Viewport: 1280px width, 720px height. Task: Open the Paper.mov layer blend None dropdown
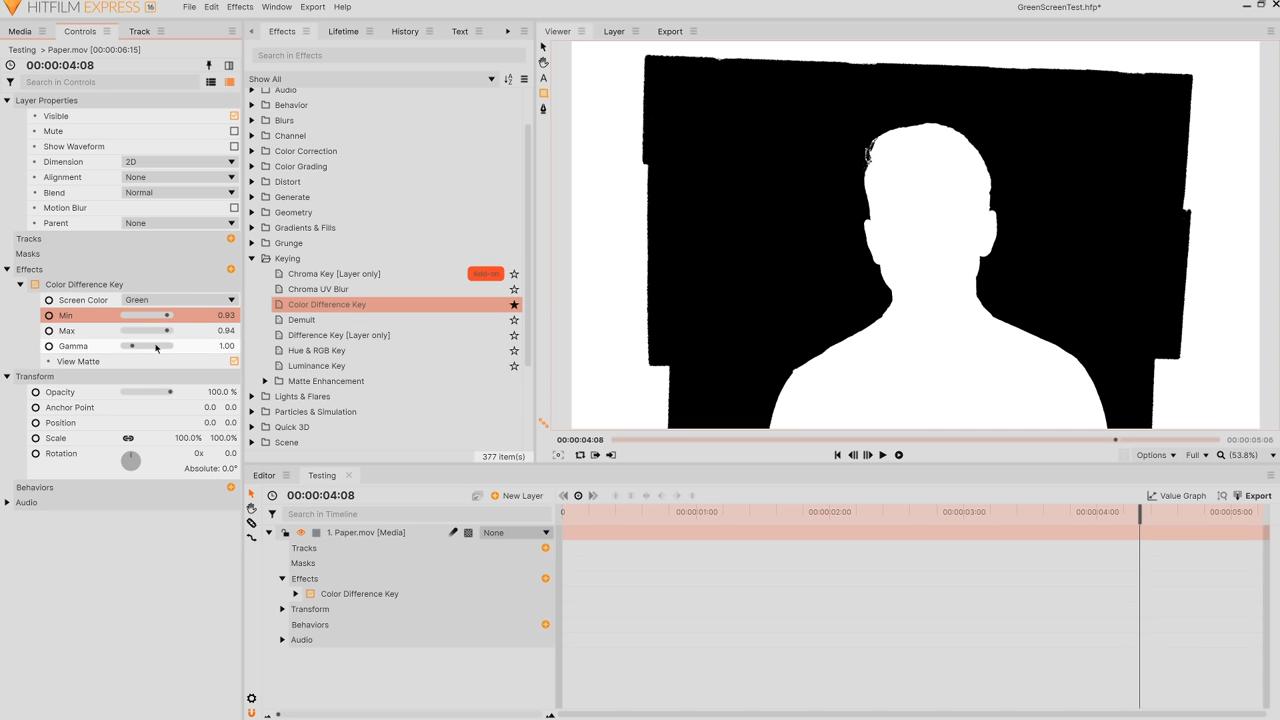pyautogui.click(x=516, y=533)
